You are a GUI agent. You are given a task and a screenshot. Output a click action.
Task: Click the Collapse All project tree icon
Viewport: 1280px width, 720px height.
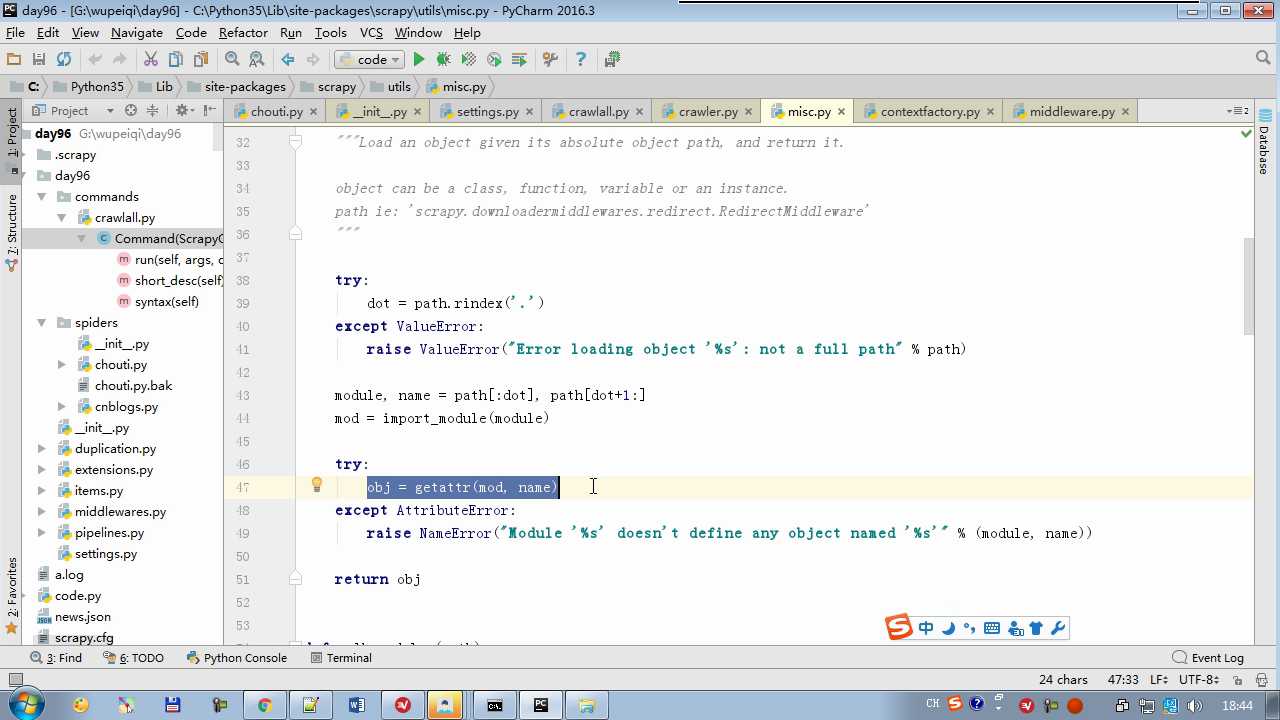tap(153, 111)
